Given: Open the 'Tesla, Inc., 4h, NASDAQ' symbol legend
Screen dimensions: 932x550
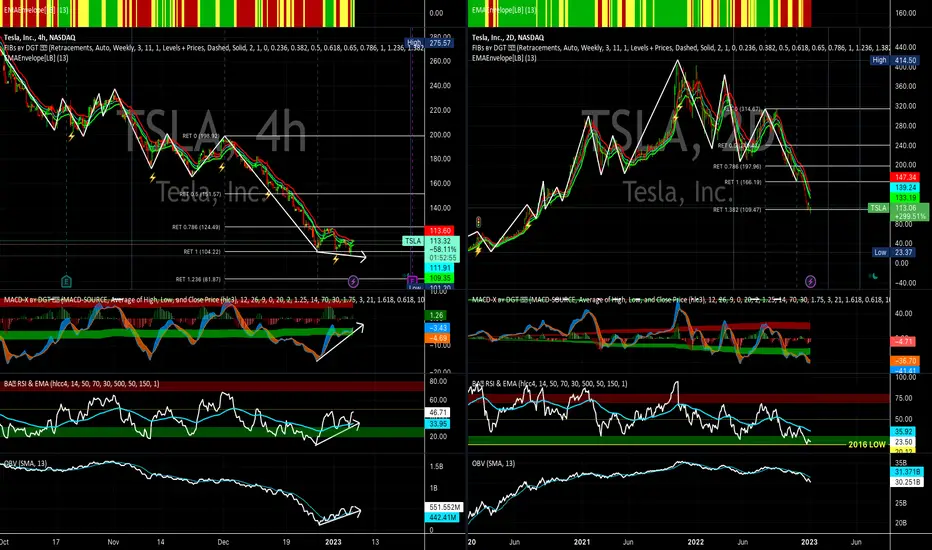Looking at the screenshot, I should pyautogui.click(x=39, y=37).
